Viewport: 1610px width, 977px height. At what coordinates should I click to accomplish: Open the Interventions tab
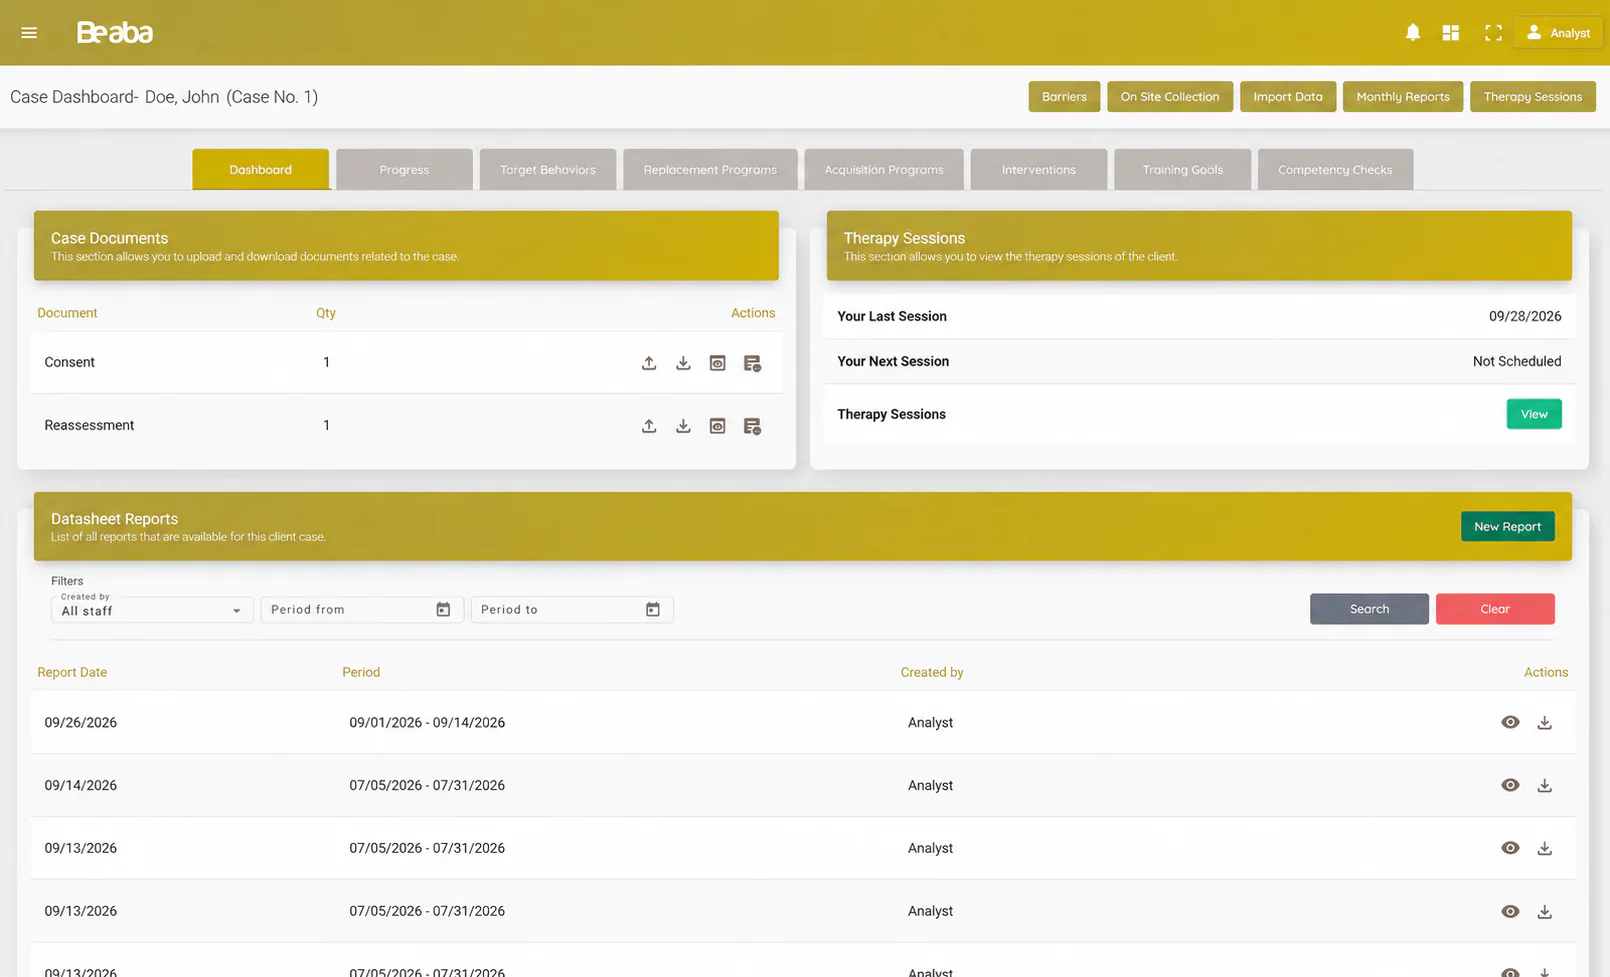[1039, 170]
